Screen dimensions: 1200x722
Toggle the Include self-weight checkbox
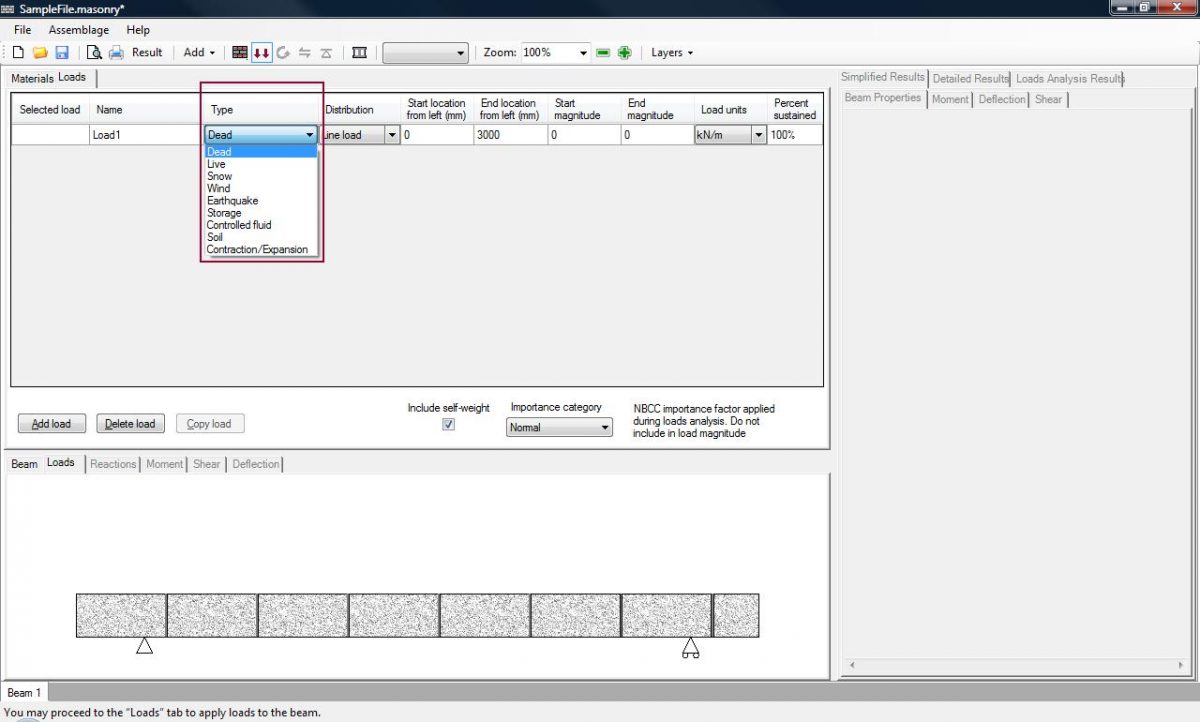448,424
